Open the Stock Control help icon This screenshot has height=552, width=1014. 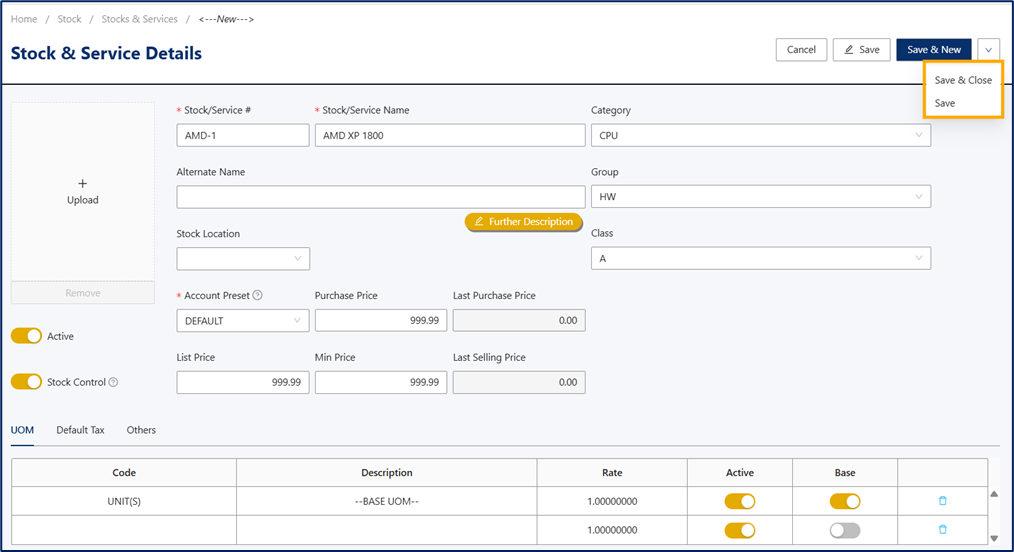click(x=113, y=382)
